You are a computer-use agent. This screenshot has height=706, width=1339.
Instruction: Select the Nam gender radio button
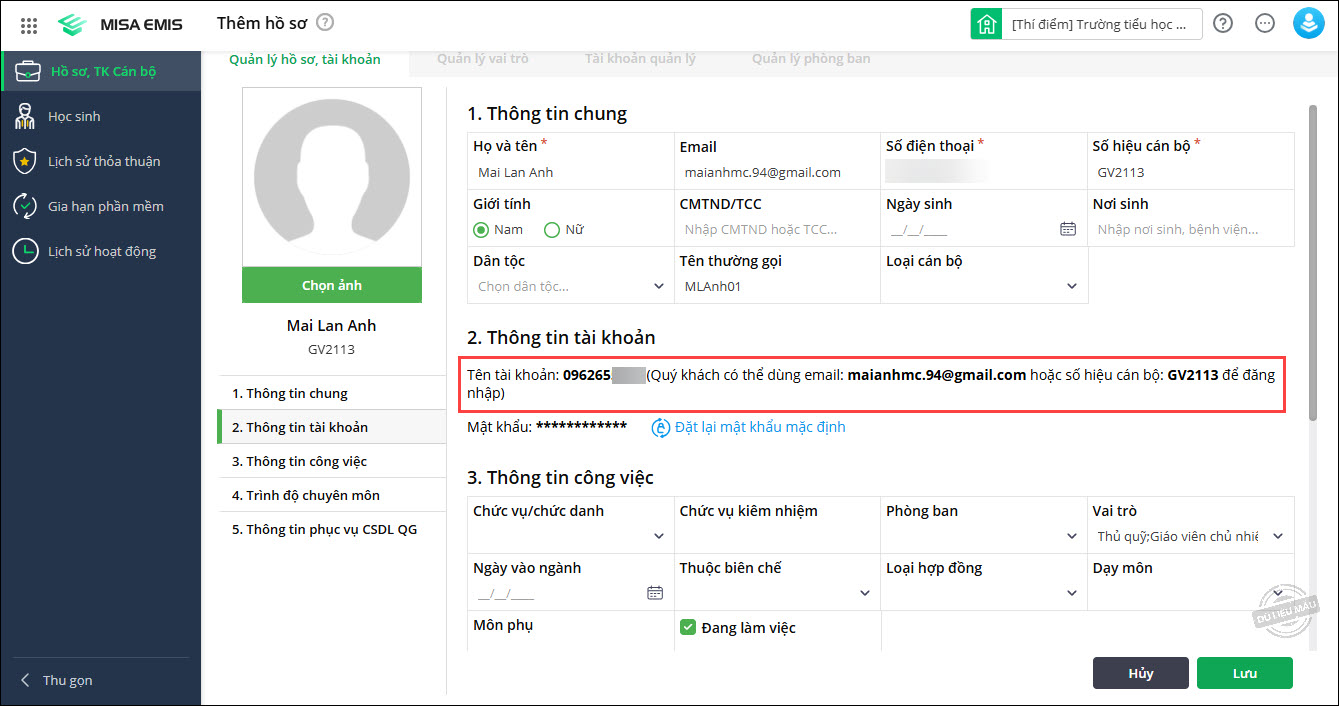481,230
